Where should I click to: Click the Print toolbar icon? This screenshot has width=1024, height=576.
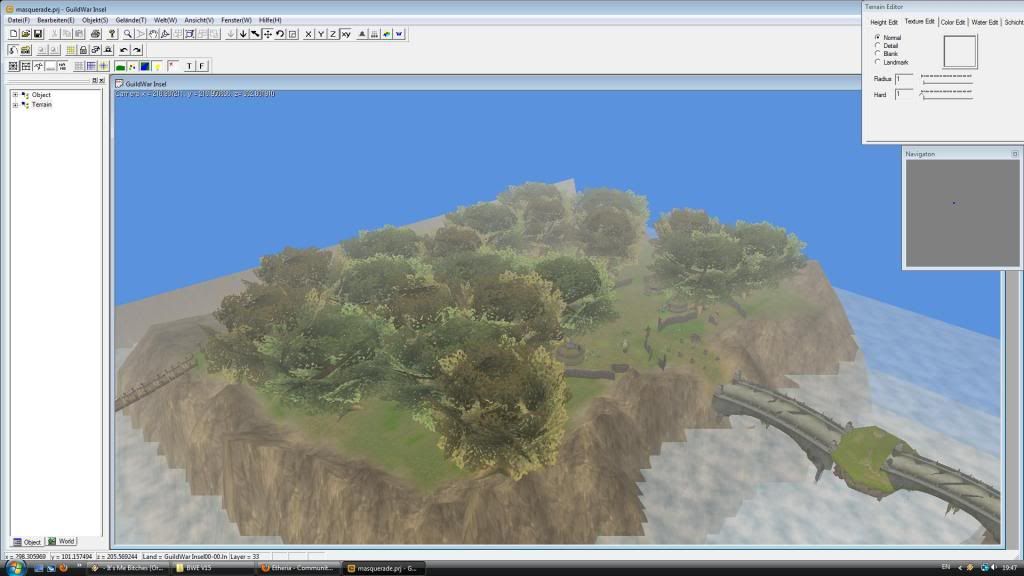tap(95, 34)
